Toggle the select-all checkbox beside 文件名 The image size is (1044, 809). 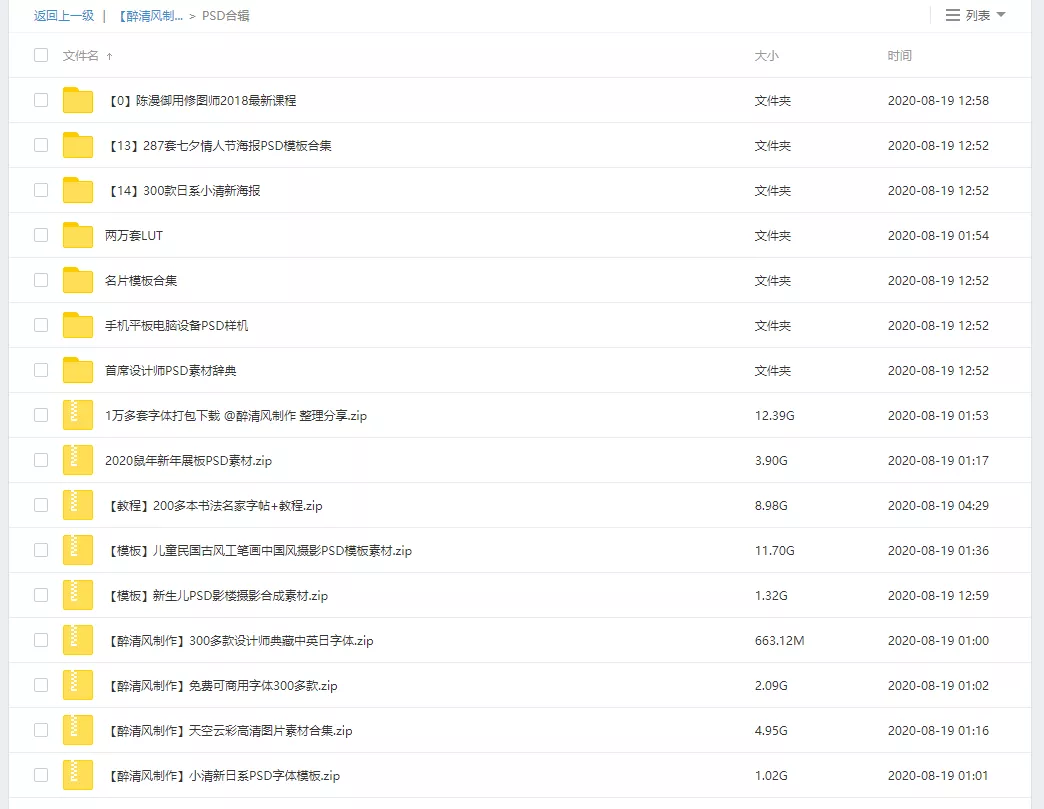[x=41, y=55]
